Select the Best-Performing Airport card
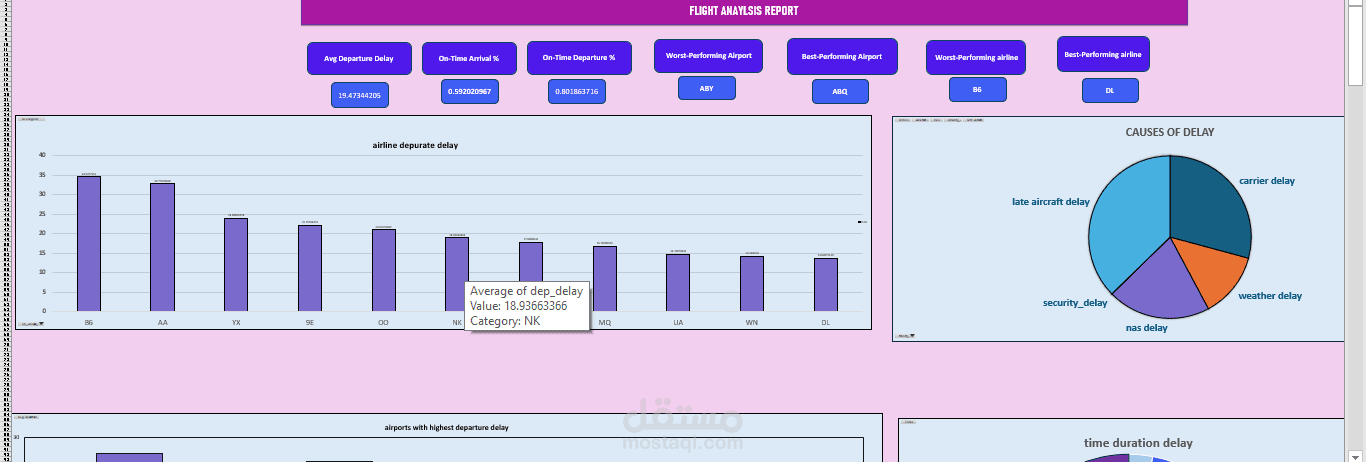1366x462 pixels. [842, 56]
